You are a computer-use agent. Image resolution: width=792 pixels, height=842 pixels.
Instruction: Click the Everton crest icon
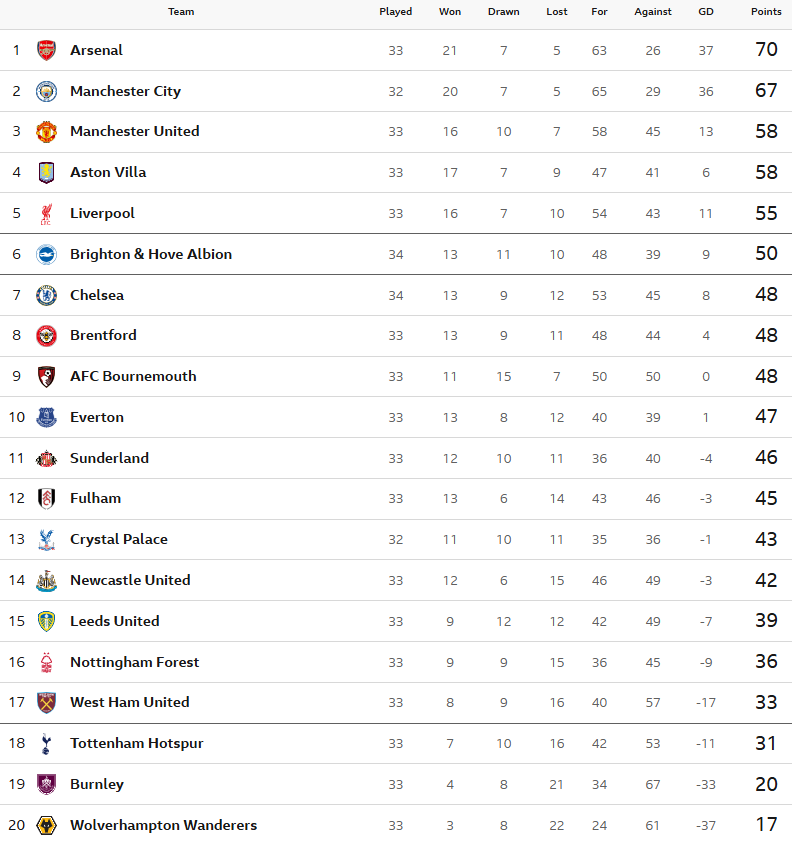pos(46,417)
